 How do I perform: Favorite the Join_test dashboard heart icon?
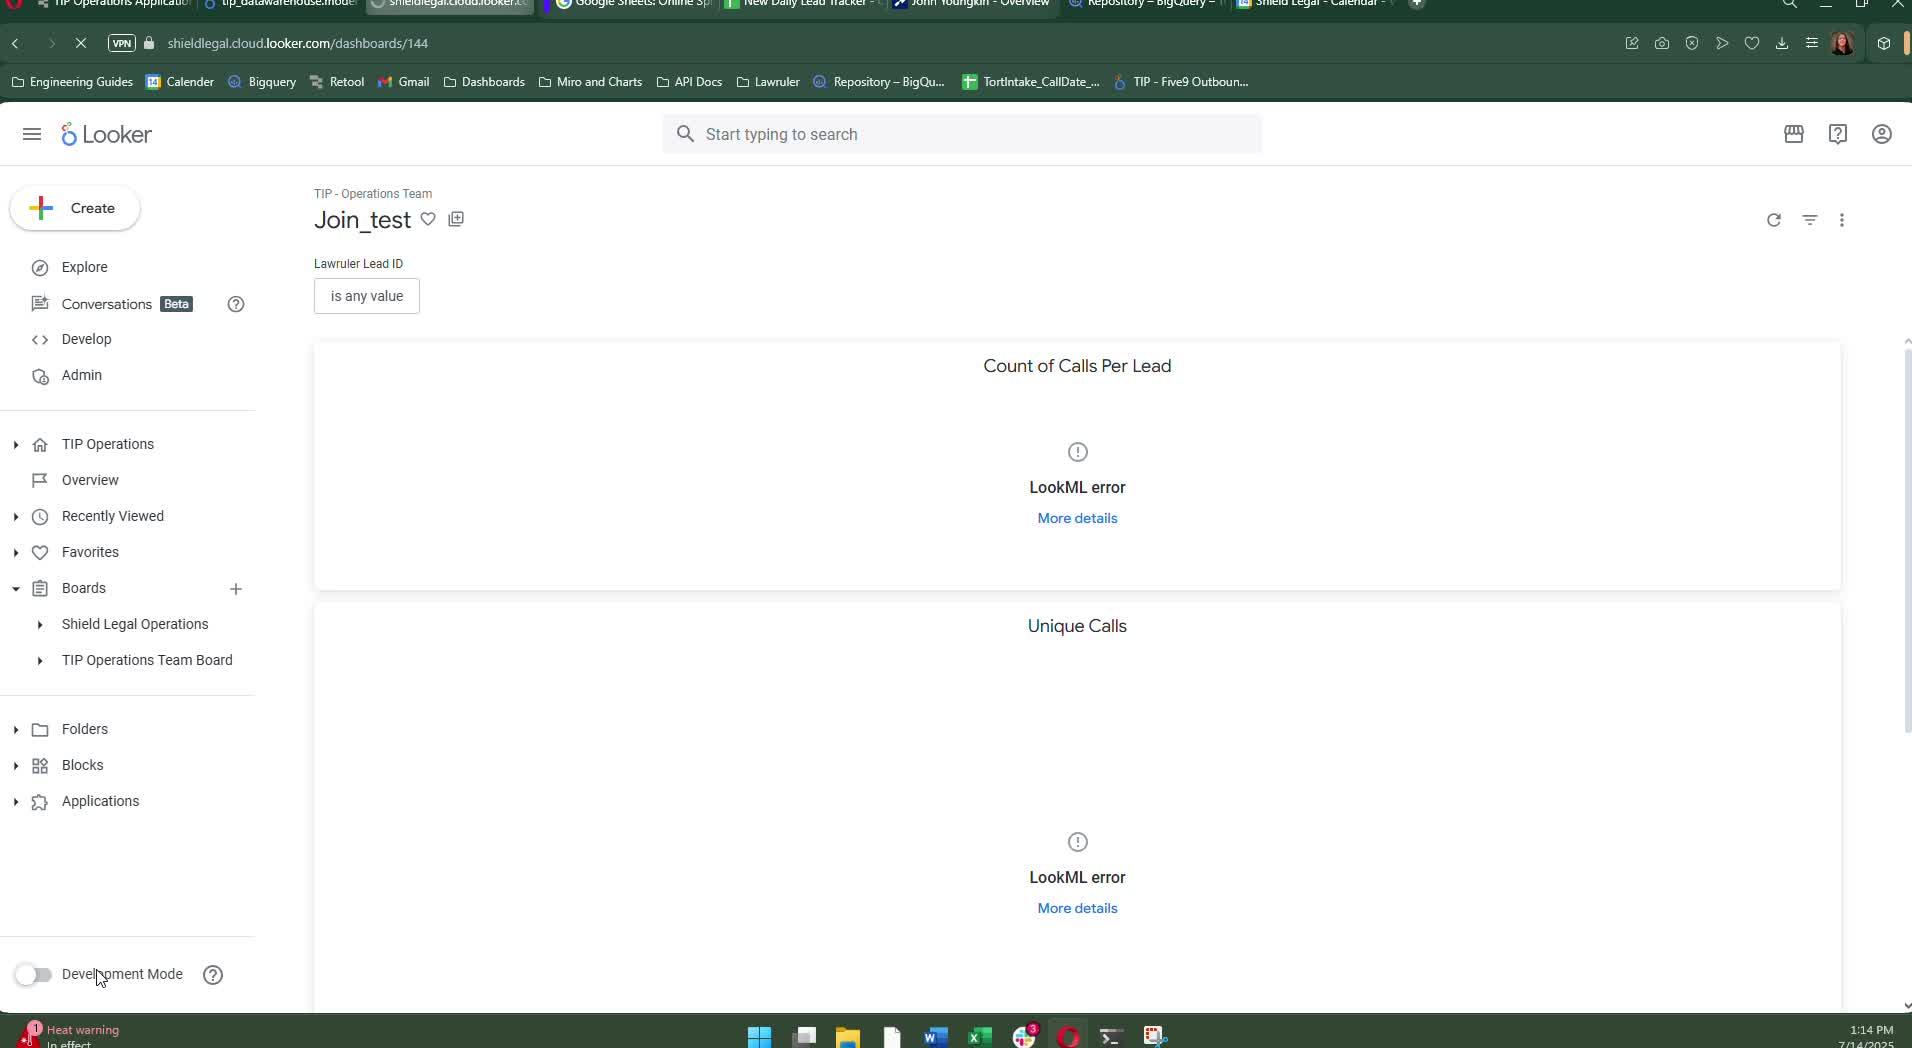tap(428, 219)
